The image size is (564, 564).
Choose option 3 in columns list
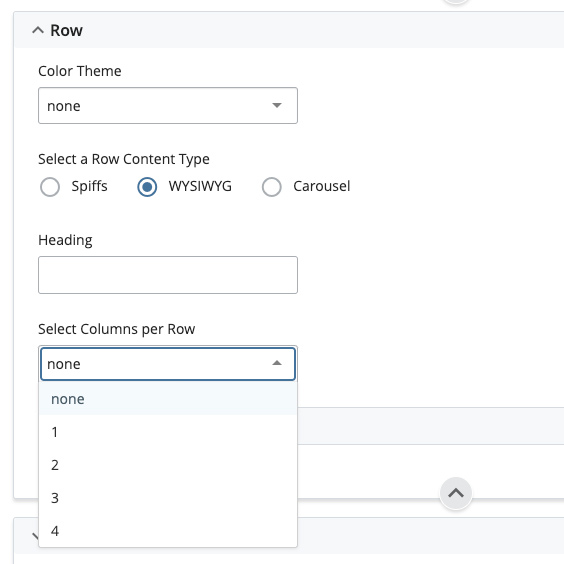(x=168, y=498)
